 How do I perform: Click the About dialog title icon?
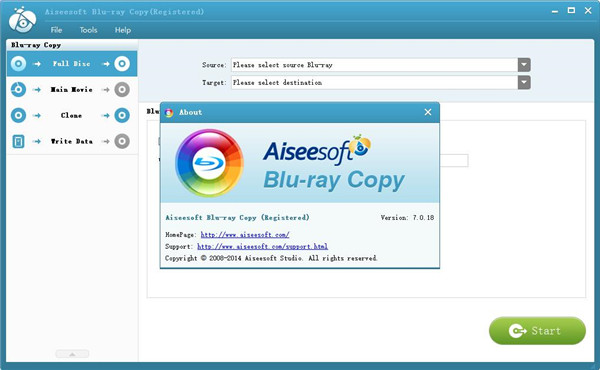pyautogui.click(x=169, y=112)
